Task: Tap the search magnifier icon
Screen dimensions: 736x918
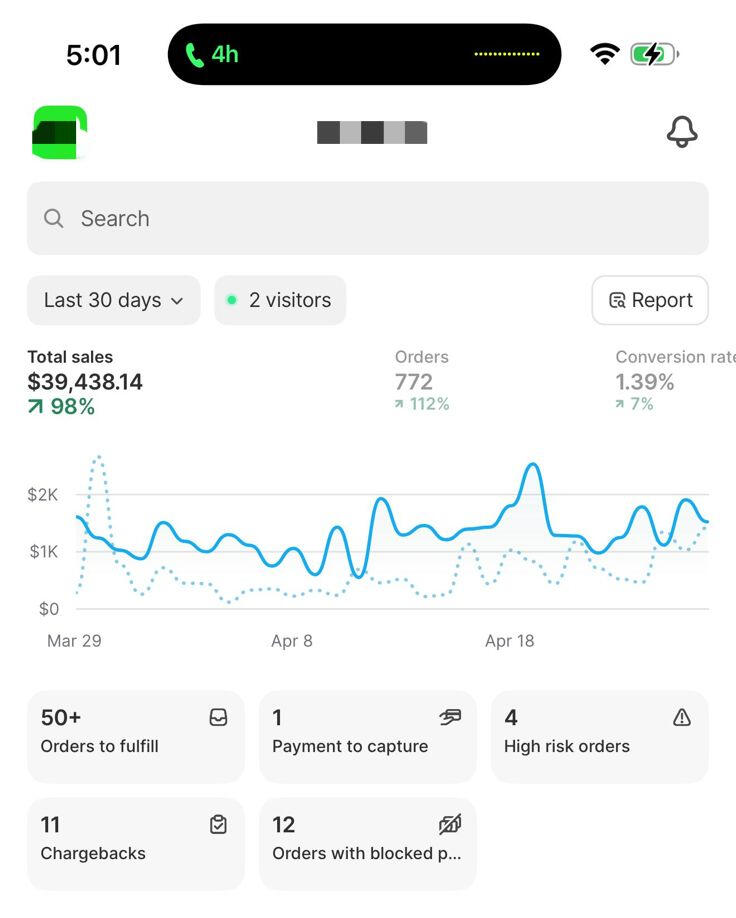Action: coord(54,218)
